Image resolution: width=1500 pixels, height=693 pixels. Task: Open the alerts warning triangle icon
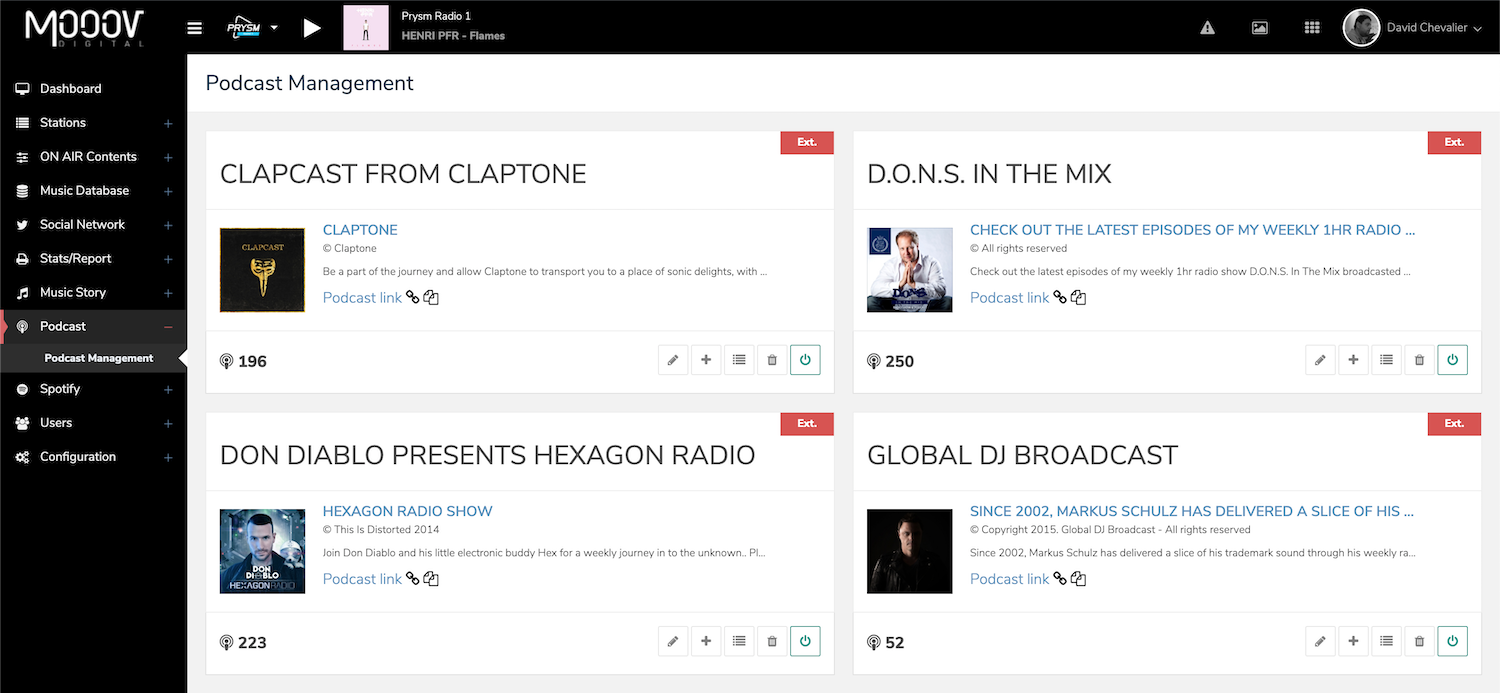[1208, 28]
